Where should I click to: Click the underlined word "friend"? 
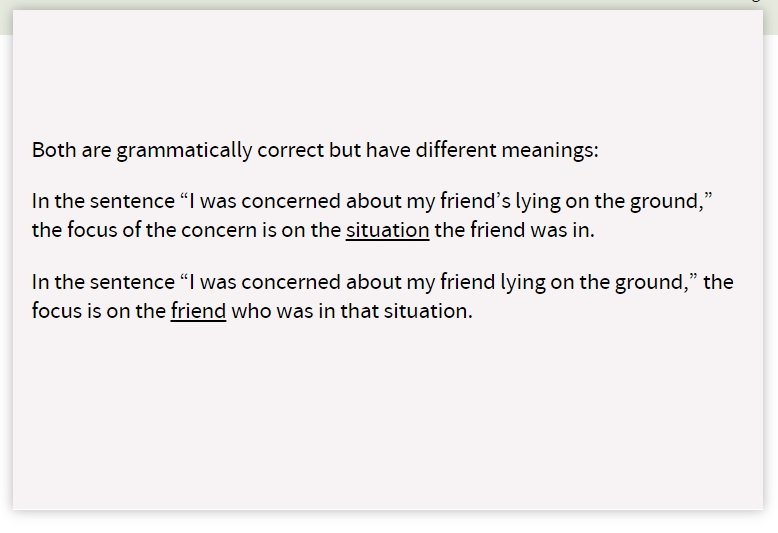198,311
